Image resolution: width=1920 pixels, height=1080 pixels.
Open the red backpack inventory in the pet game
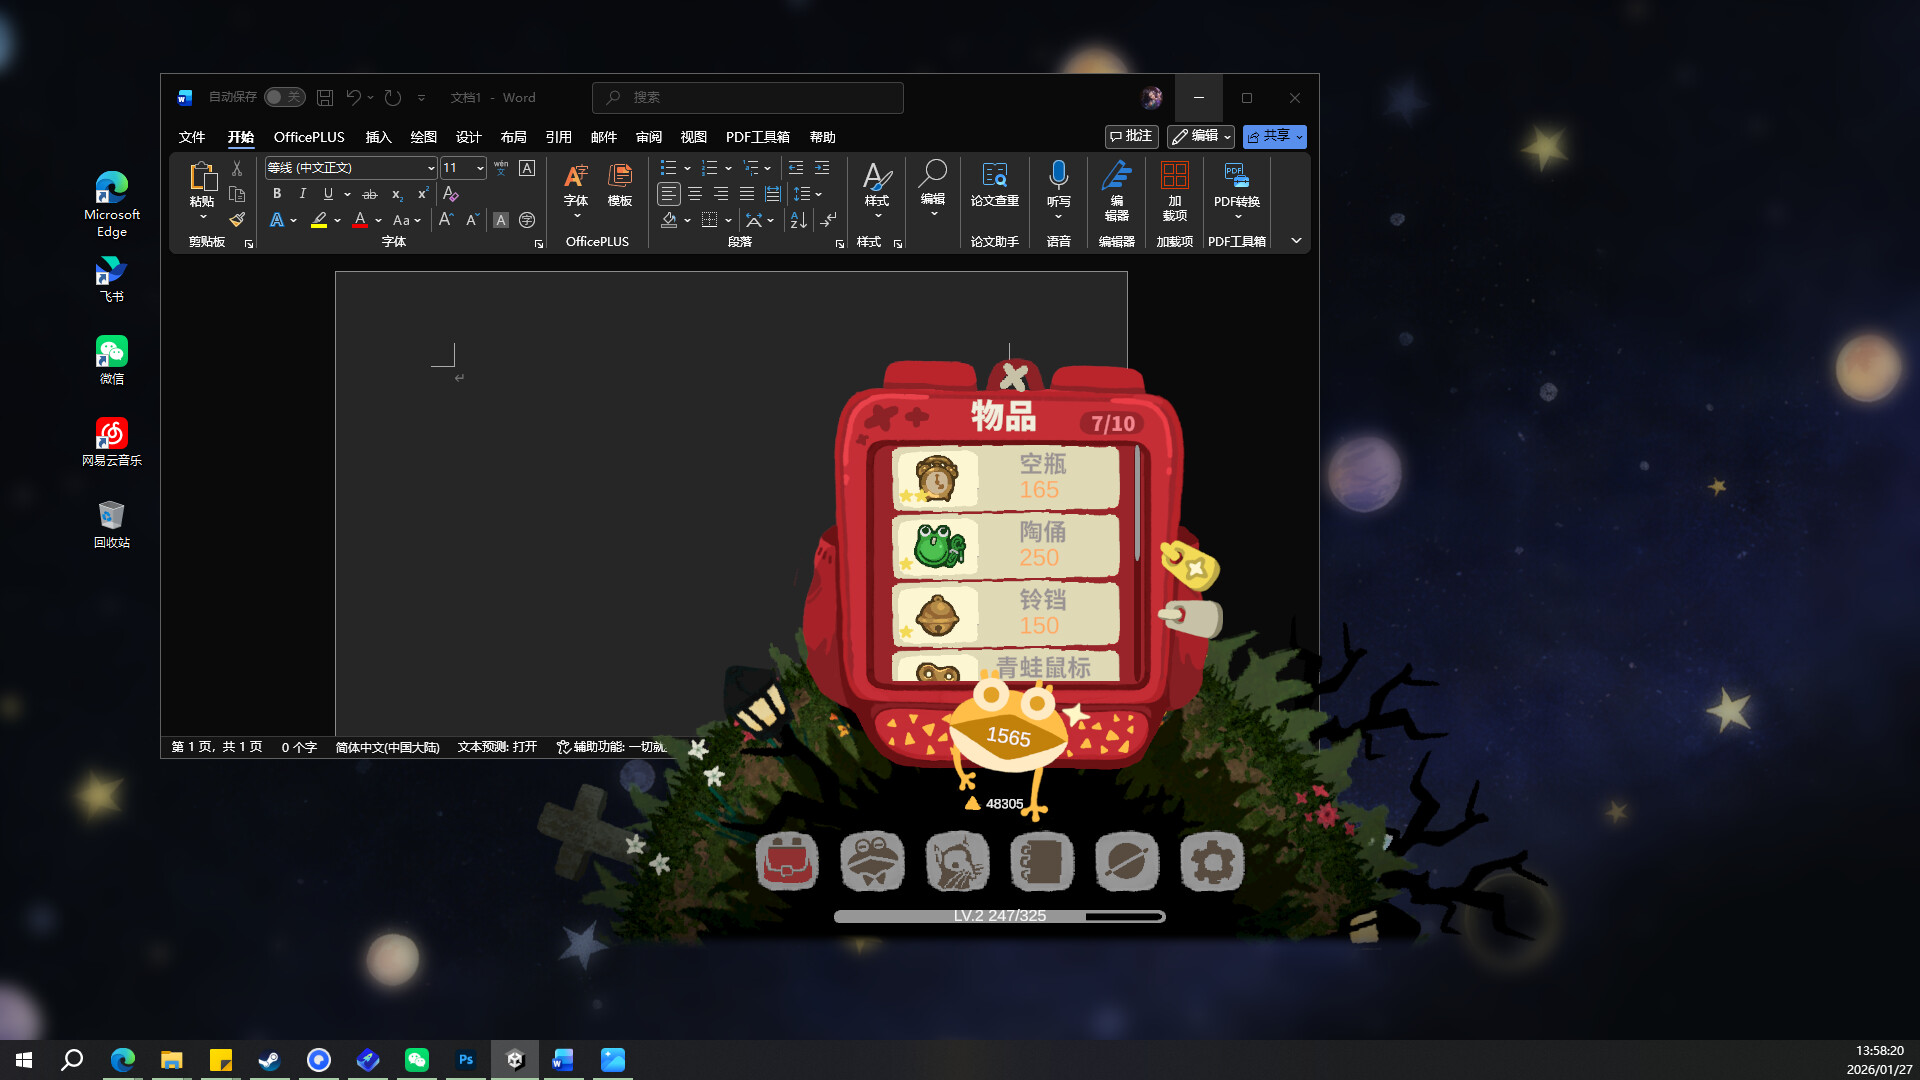787,861
